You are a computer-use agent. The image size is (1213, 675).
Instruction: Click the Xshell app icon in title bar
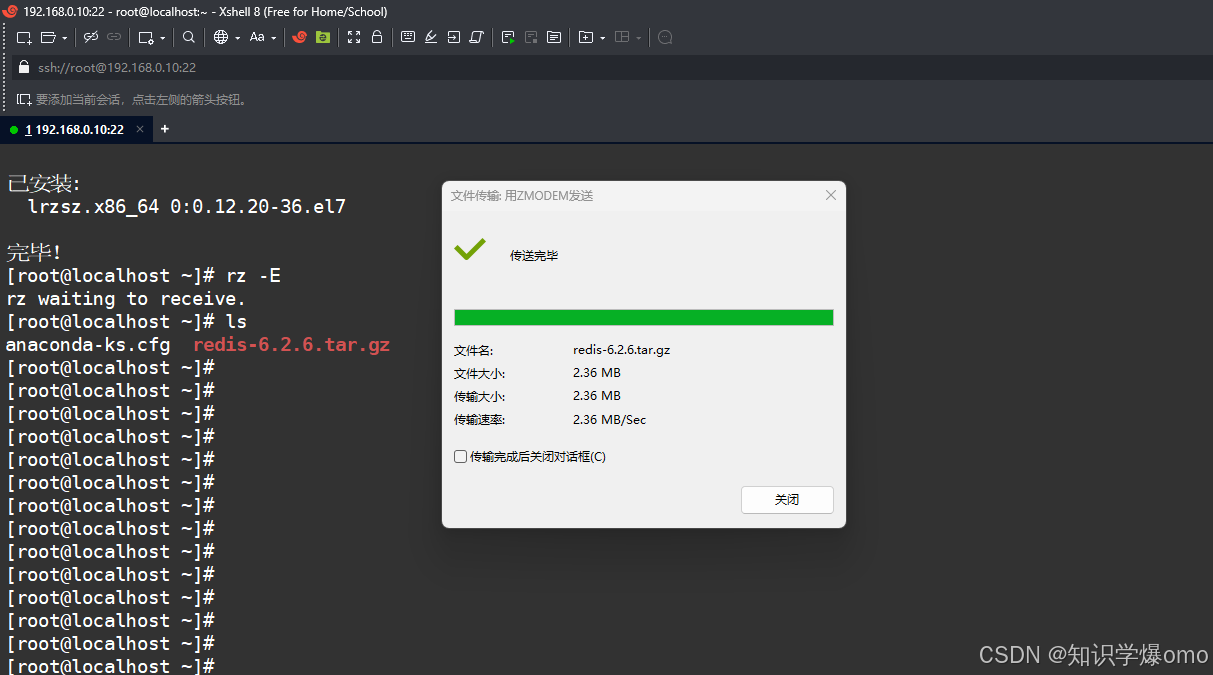point(11,12)
